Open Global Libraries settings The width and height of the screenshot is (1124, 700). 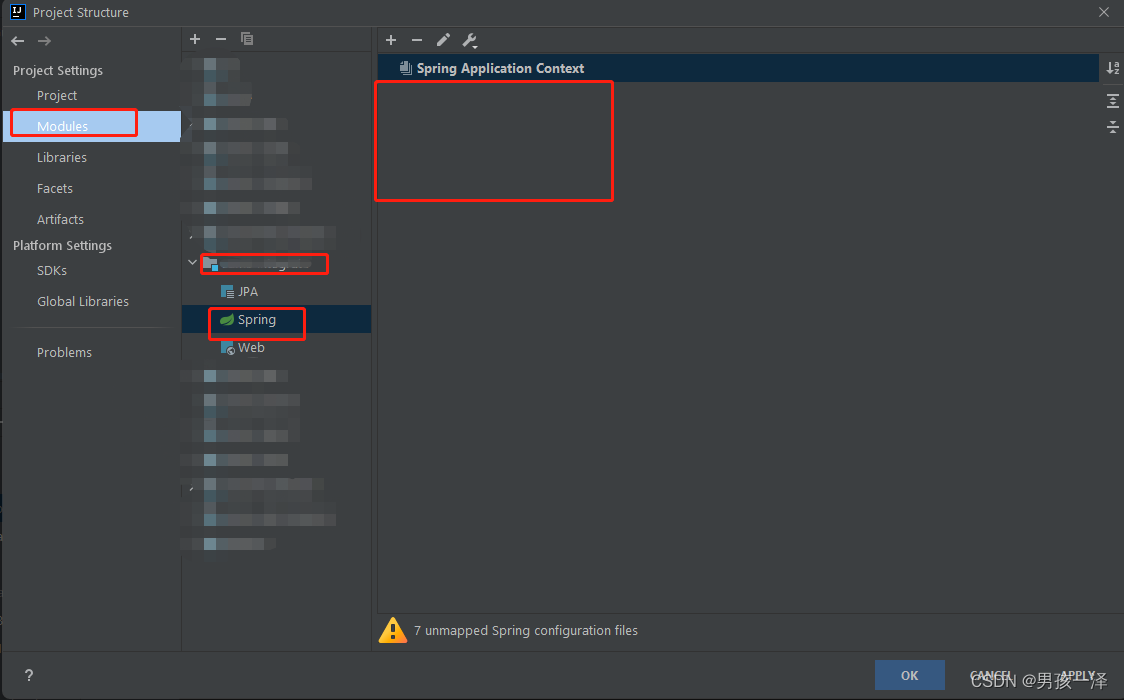point(82,302)
